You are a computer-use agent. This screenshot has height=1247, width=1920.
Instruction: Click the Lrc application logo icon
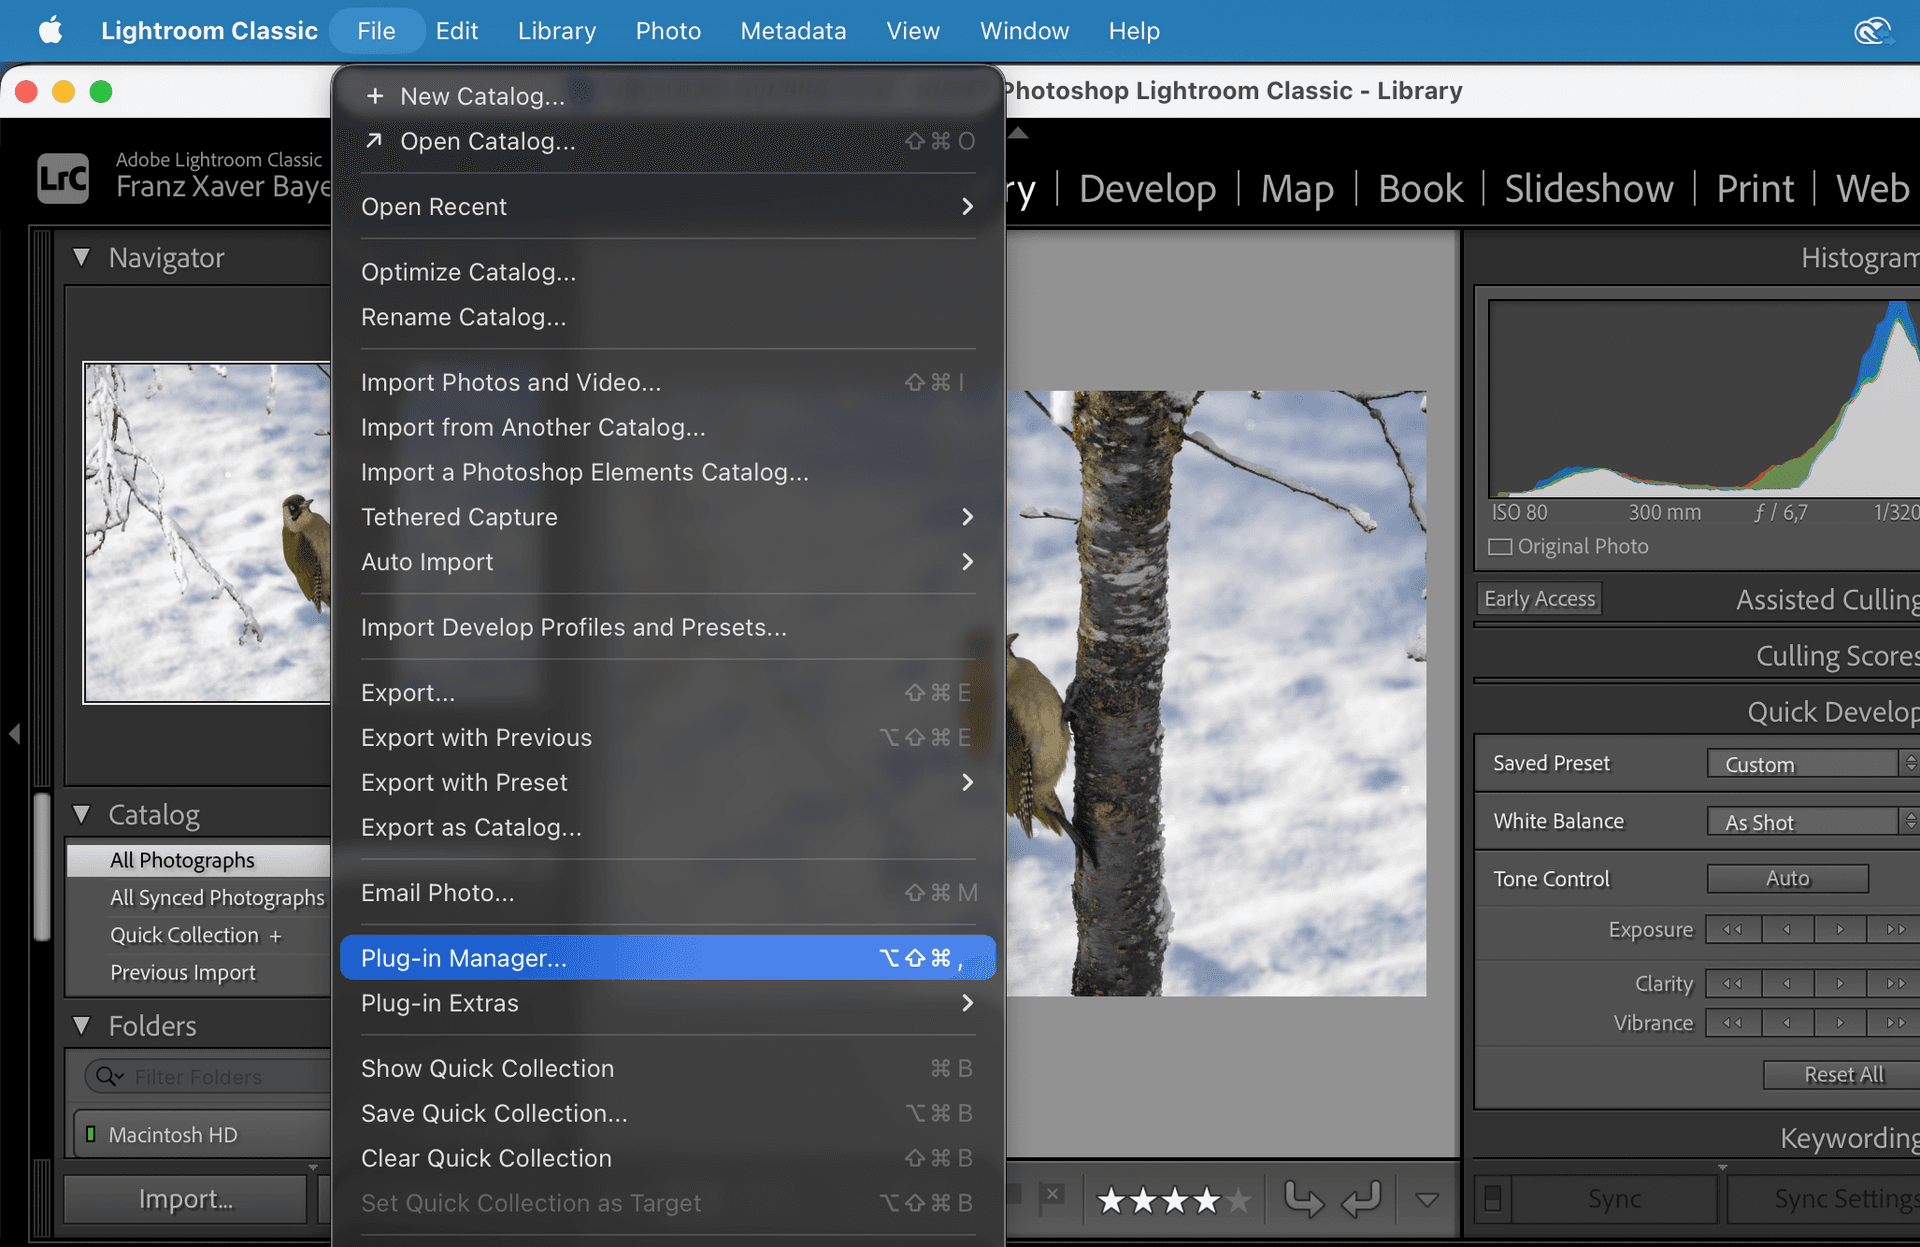click(x=62, y=177)
